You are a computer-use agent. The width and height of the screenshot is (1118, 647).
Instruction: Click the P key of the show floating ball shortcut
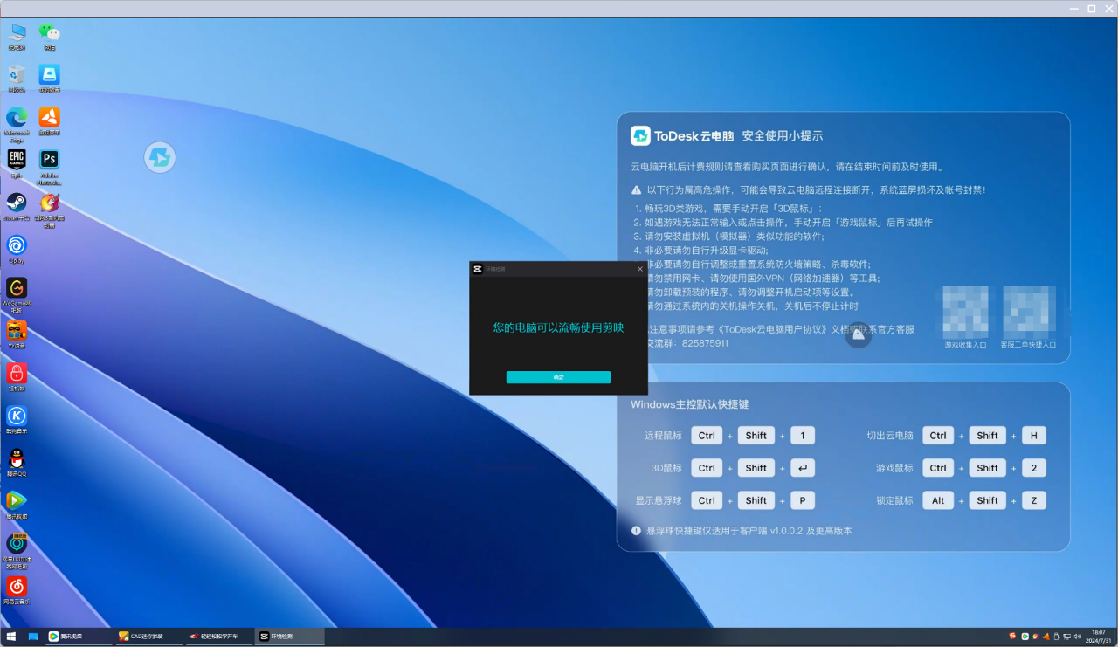pyautogui.click(x=802, y=501)
